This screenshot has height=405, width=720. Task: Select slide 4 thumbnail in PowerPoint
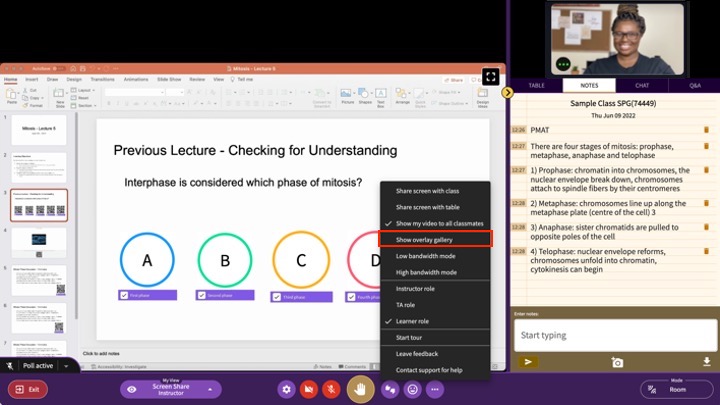[x=39, y=242]
